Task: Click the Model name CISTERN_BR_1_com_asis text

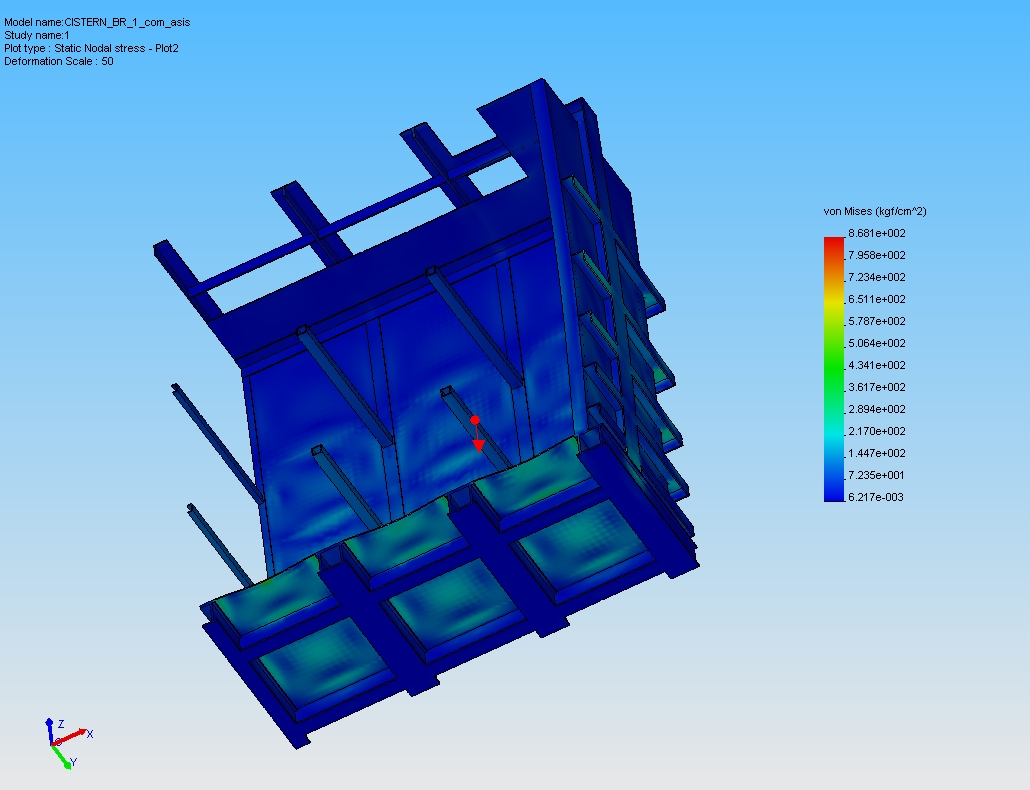Action: tap(97, 22)
